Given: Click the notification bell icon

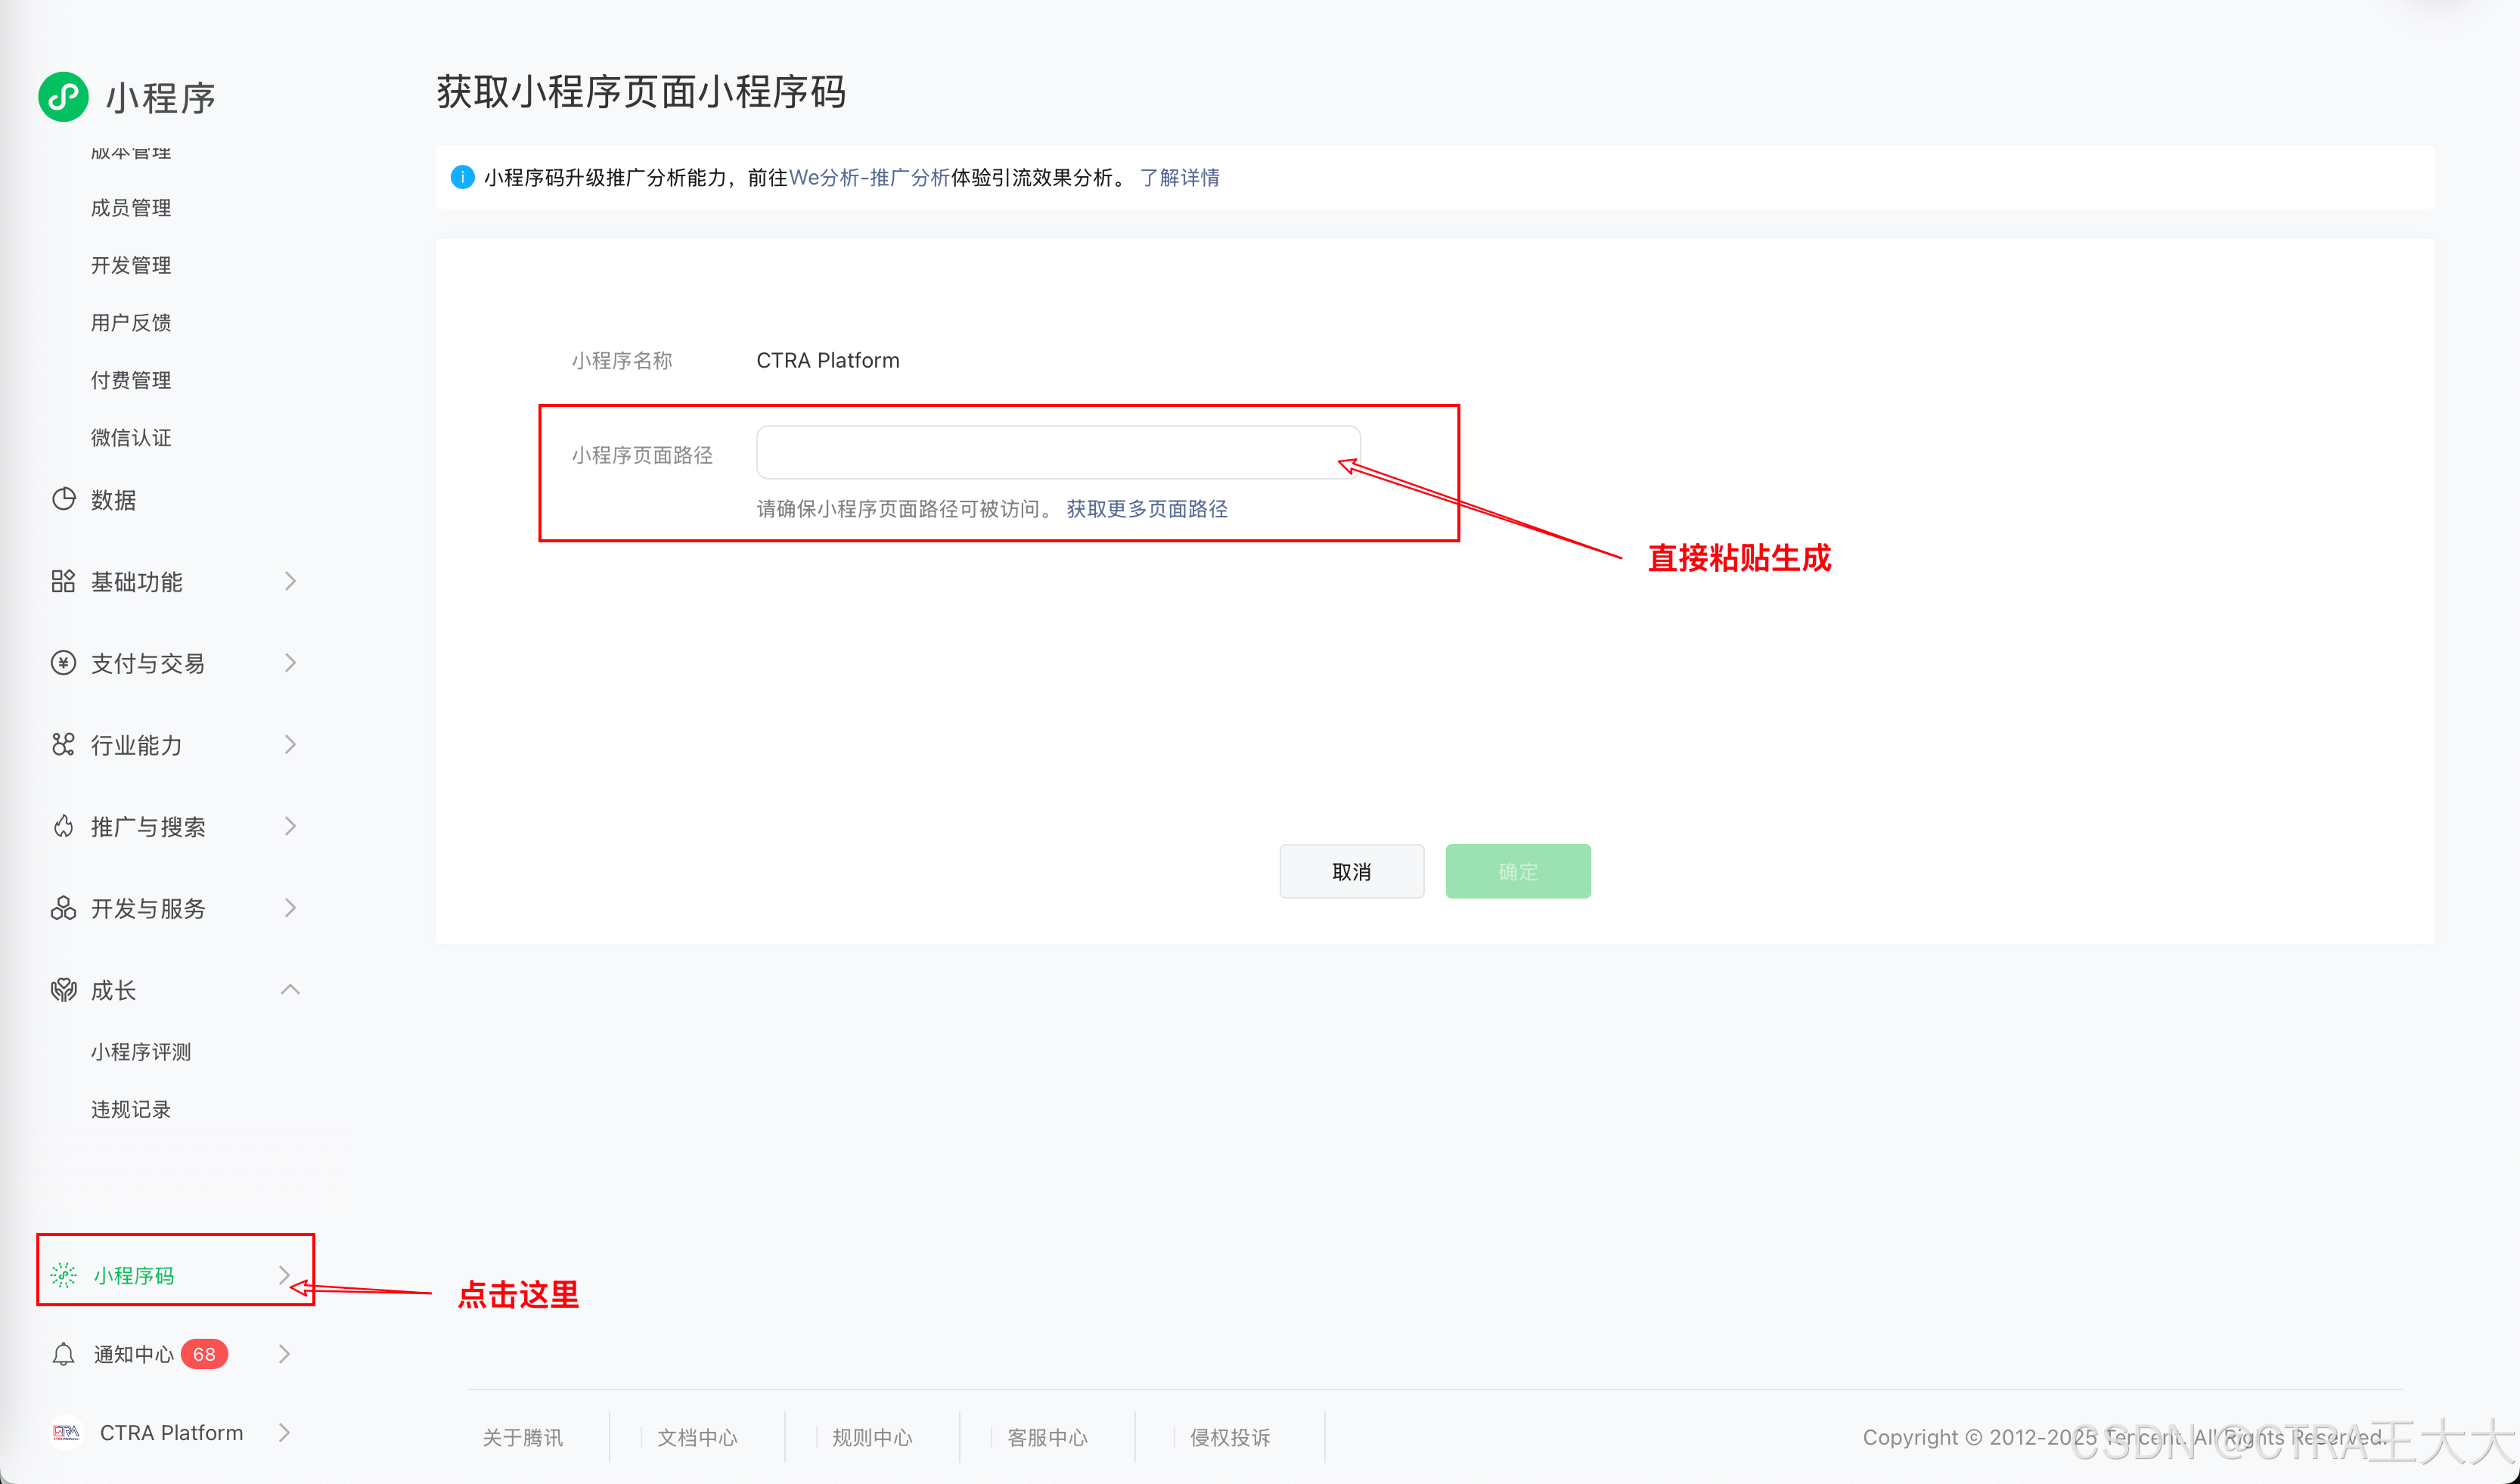Looking at the screenshot, I should pos(63,1354).
